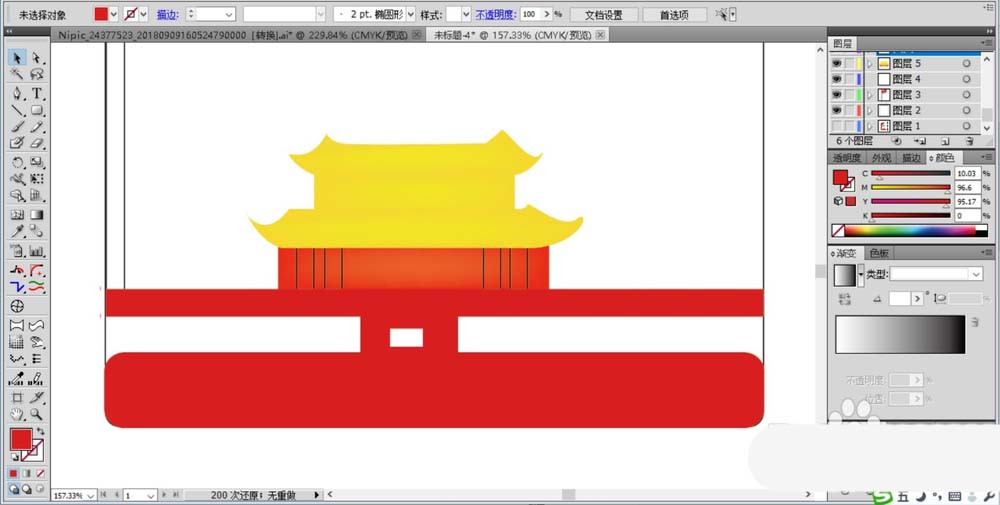Open the 样式 style dropdown
Screen dimensions: 1000x505
tap(466, 14)
